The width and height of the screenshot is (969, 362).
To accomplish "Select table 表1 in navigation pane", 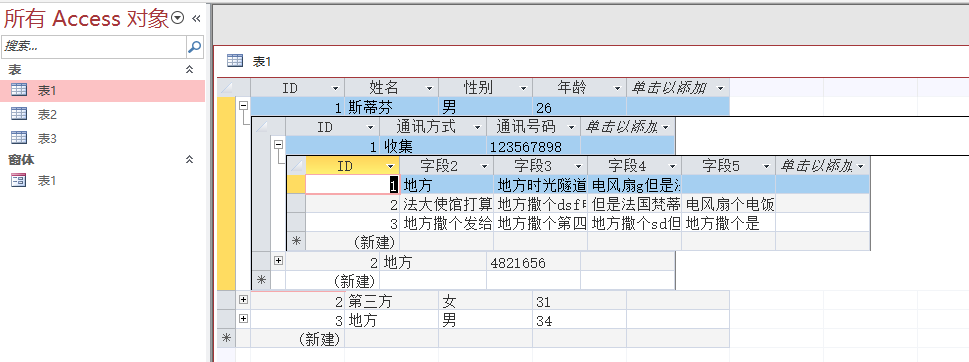I will [x=103, y=91].
